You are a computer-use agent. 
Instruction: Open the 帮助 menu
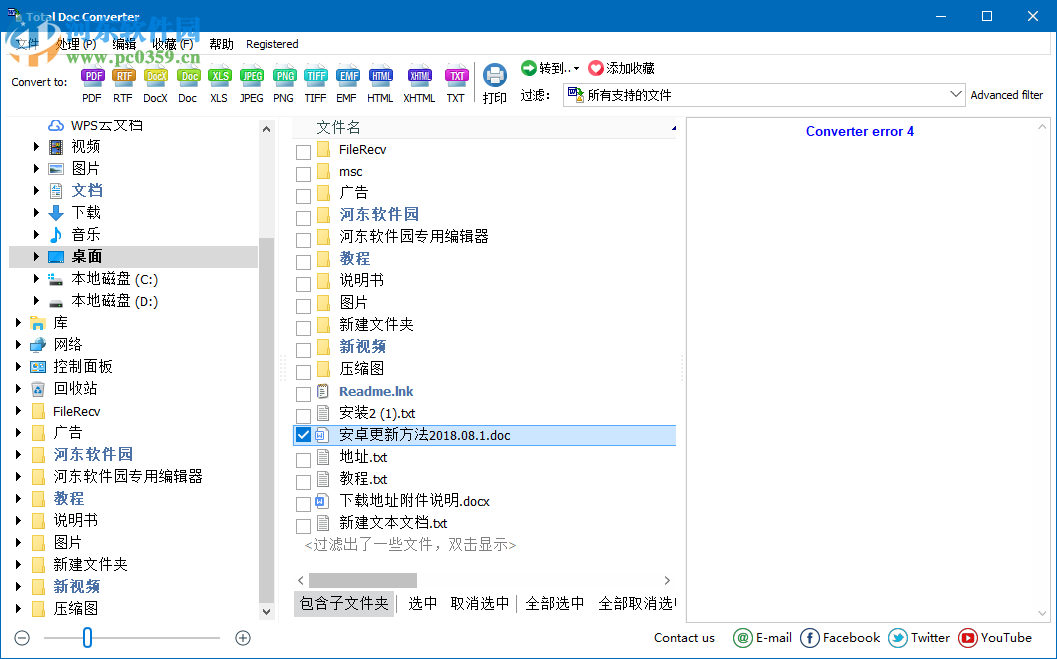tap(221, 44)
